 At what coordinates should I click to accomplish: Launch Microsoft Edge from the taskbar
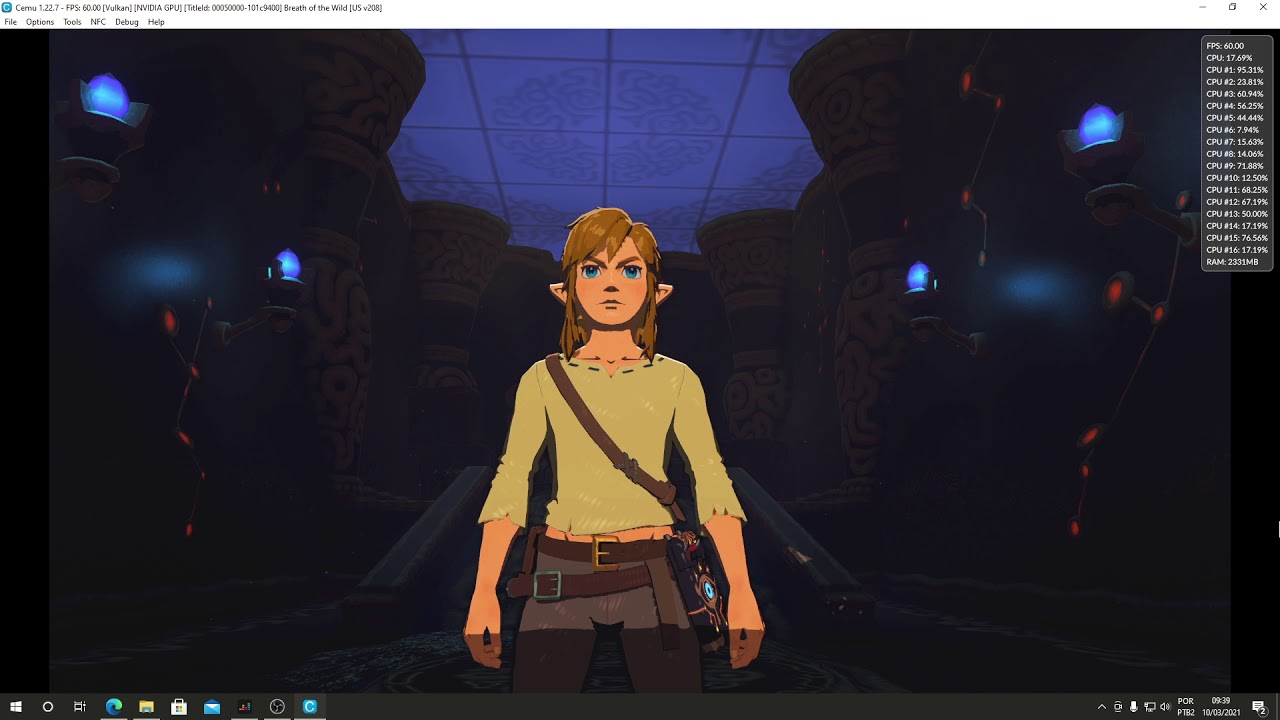113,707
